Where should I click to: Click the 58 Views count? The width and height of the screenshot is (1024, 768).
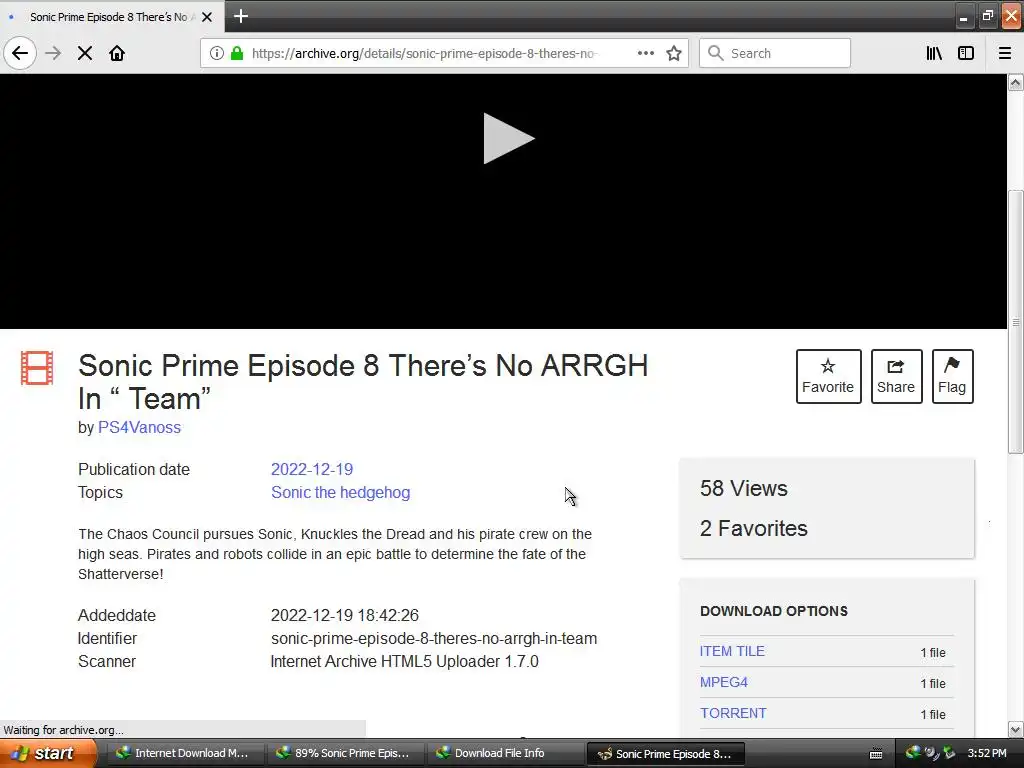744,488
